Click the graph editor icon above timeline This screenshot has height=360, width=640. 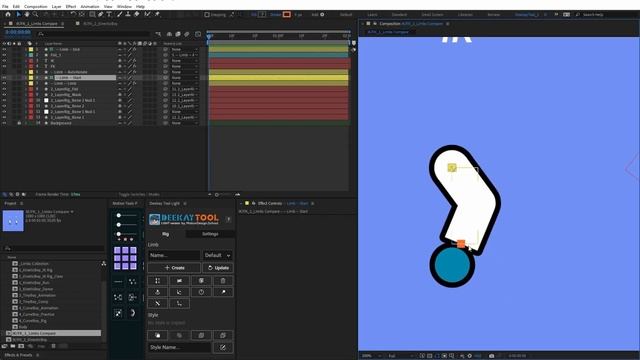[198, 34]
